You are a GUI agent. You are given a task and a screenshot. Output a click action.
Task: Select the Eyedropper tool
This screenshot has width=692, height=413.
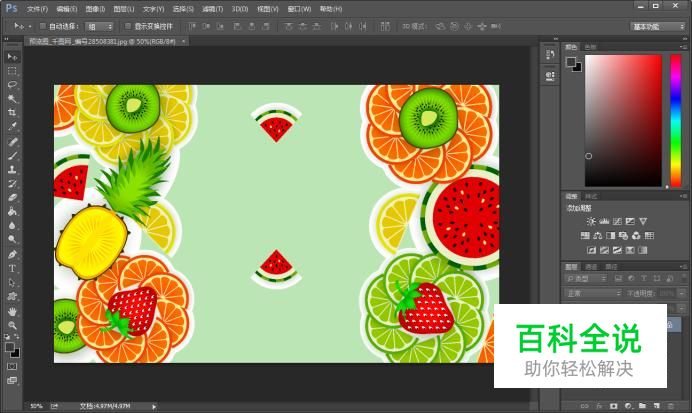pyautogui.click(x=12, y=126)
